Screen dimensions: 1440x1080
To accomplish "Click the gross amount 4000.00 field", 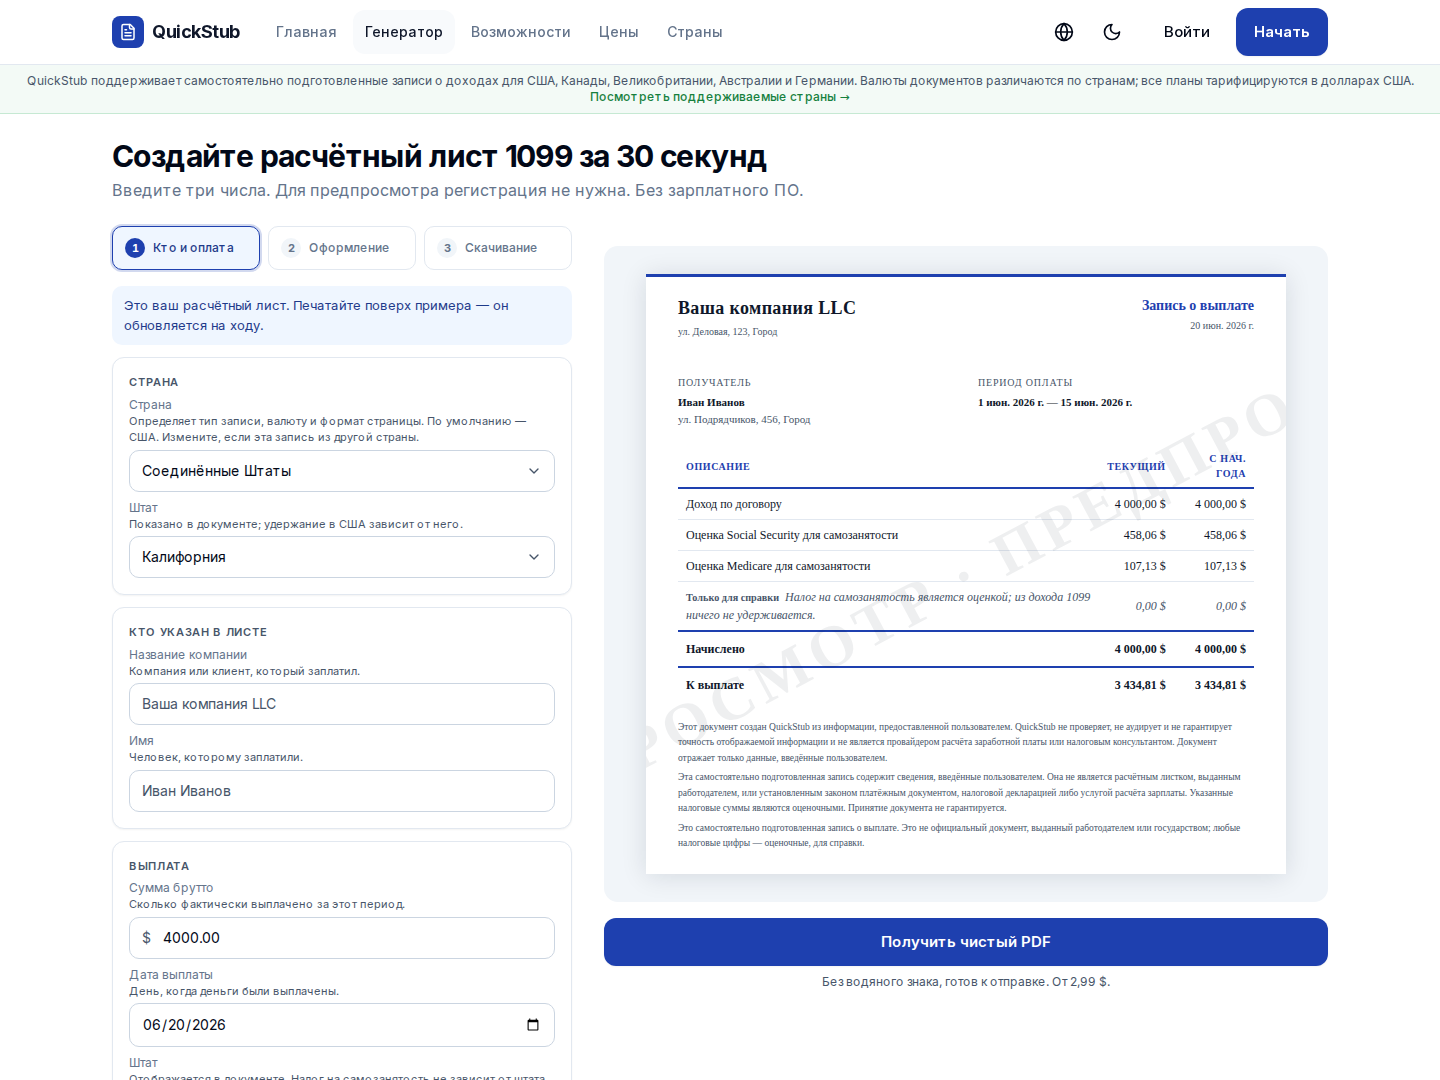I will click(342, 938).
